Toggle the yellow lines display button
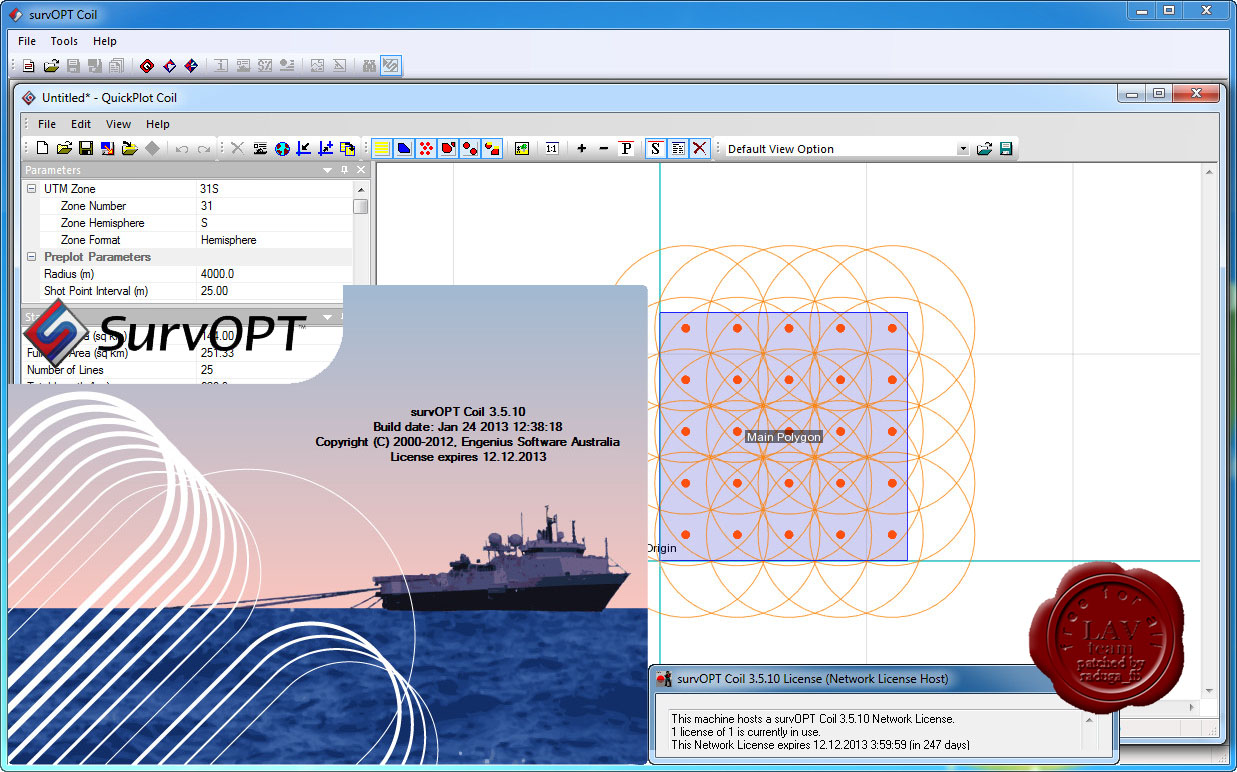This screenshot has height=772, width=1237. [x=382, y=149]
